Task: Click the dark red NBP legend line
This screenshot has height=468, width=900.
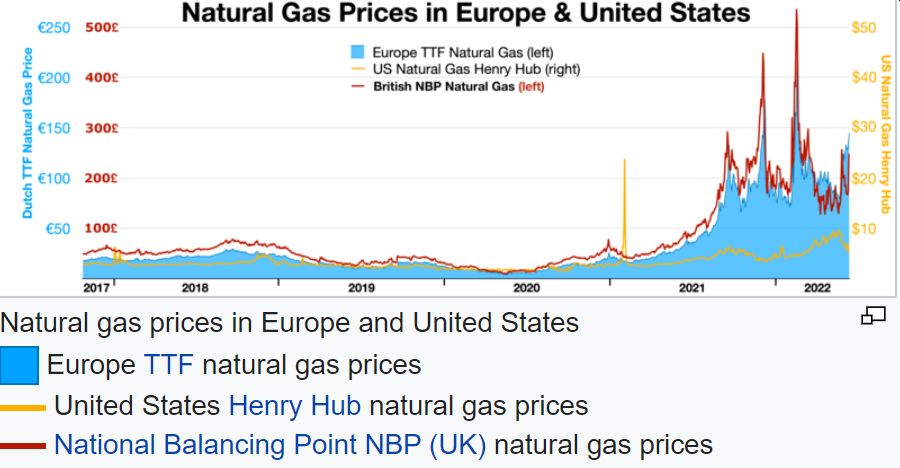Action: (x=23, y=445)
